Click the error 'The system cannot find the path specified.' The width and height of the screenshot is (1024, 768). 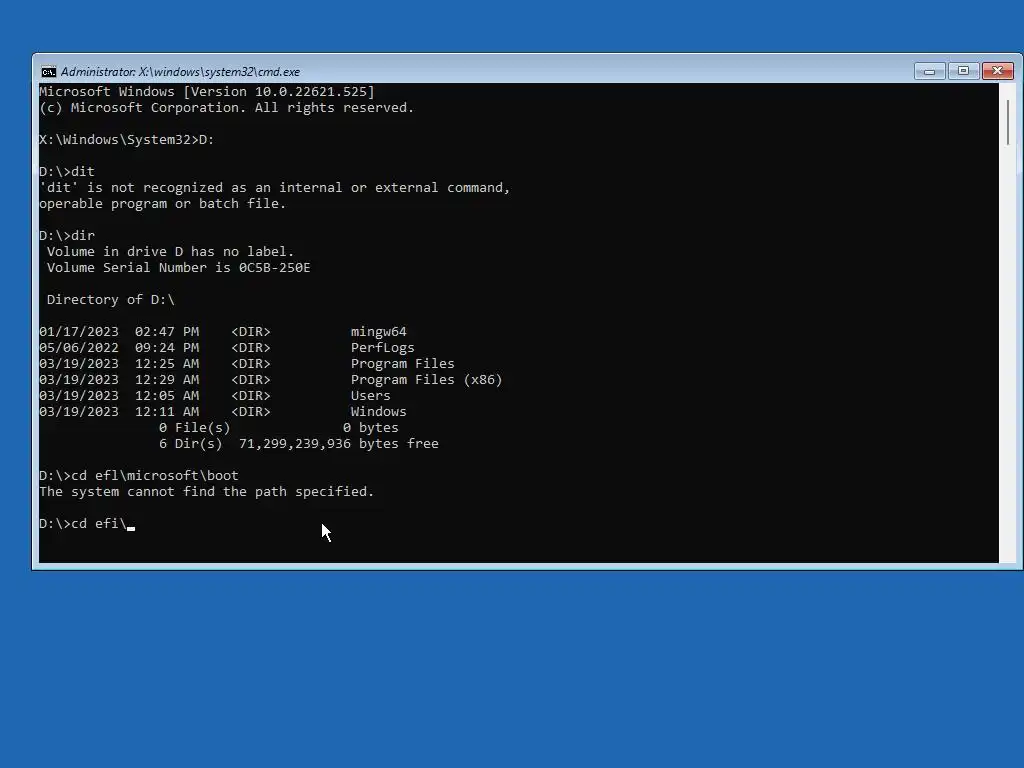[x=206, y=492]
